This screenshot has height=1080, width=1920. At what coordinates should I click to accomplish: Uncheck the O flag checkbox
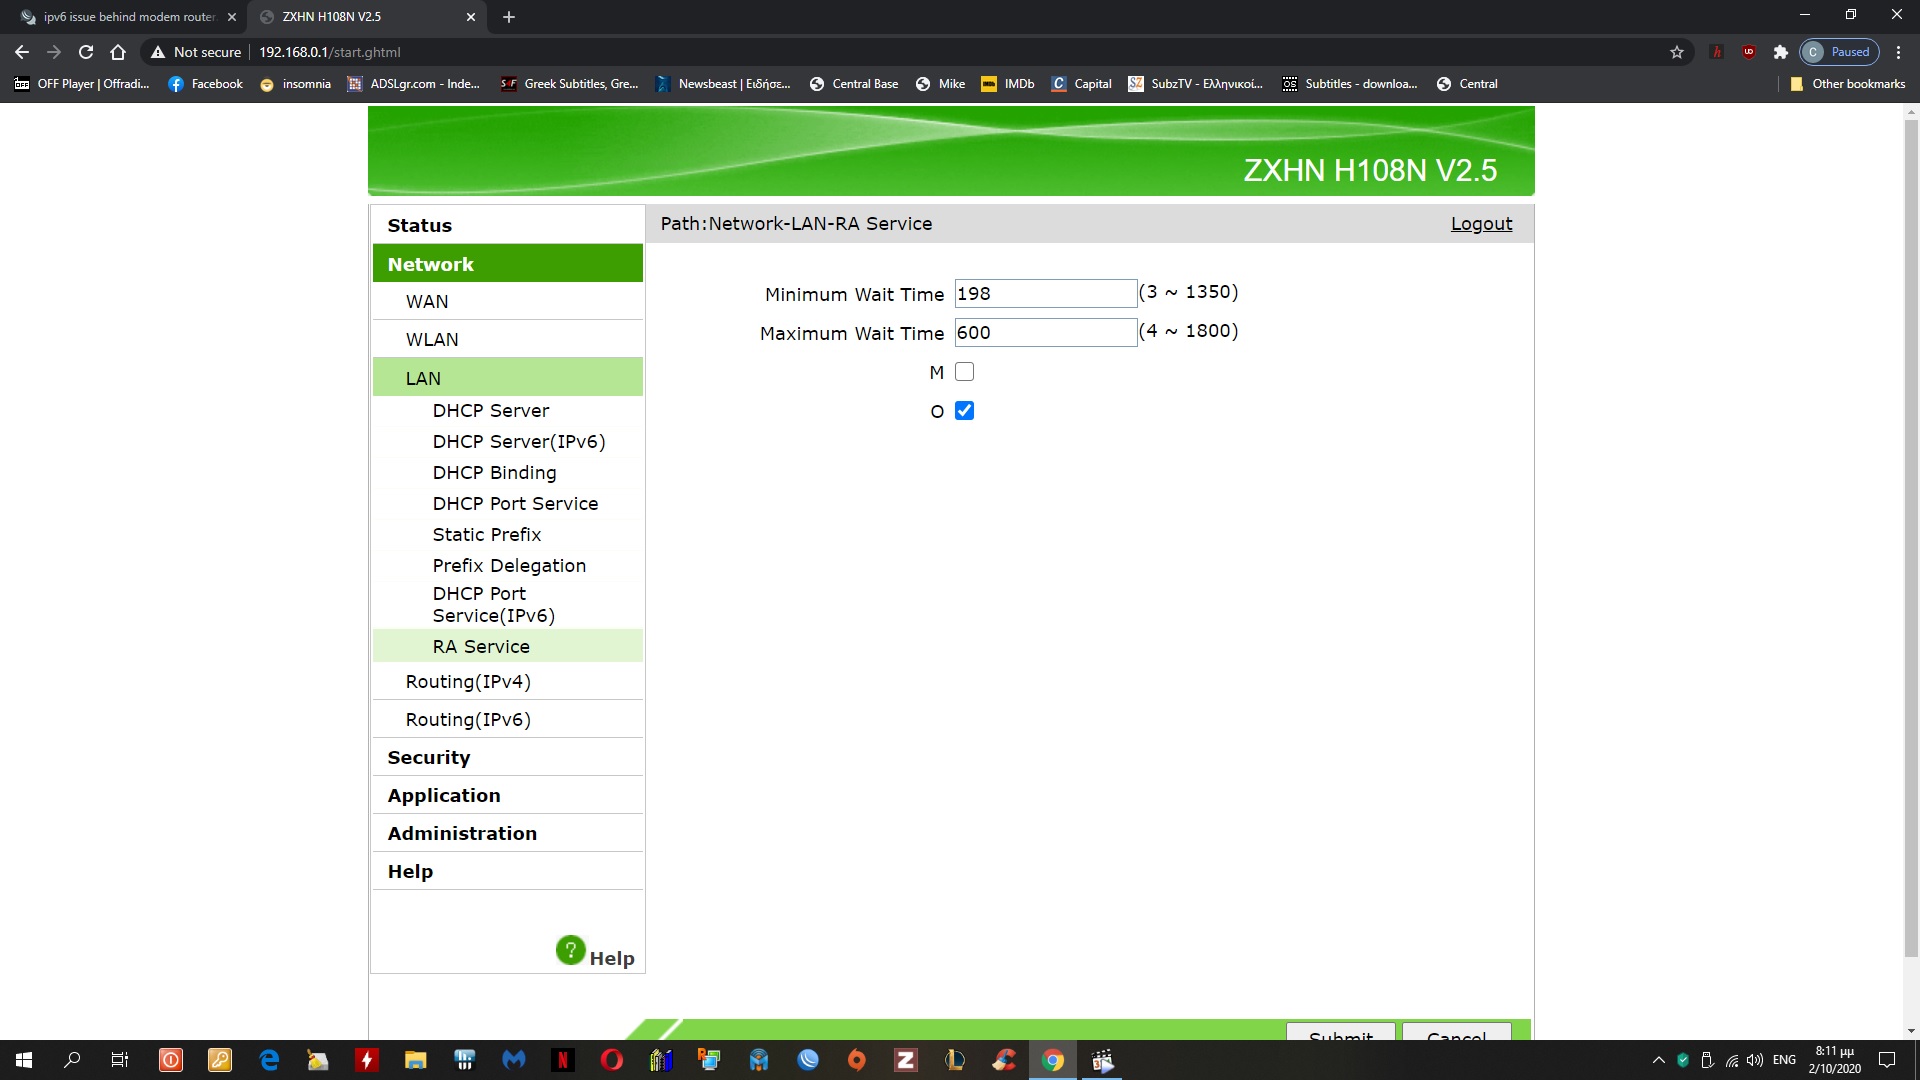[964, 411]
